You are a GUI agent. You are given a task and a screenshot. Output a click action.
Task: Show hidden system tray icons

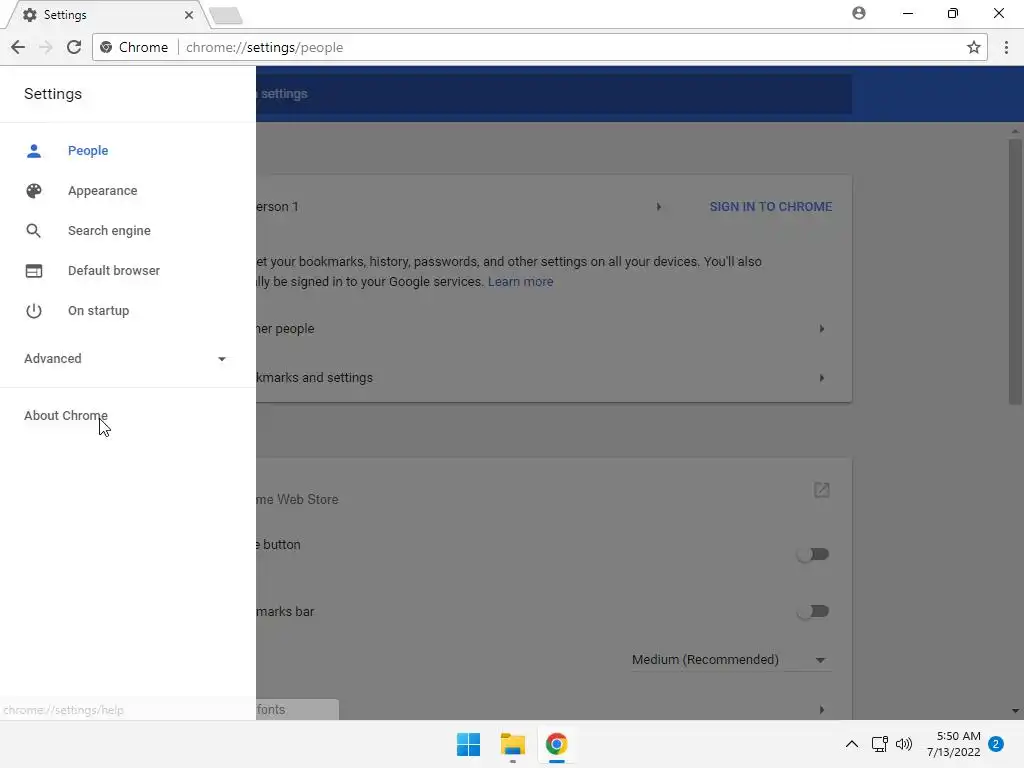[852, 744]
